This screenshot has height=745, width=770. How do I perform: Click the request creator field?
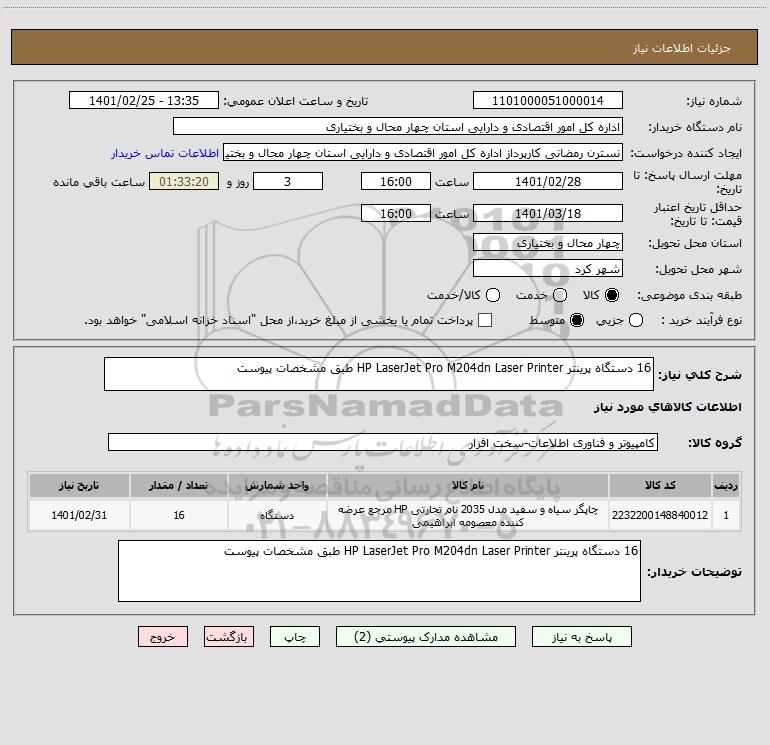423,152
